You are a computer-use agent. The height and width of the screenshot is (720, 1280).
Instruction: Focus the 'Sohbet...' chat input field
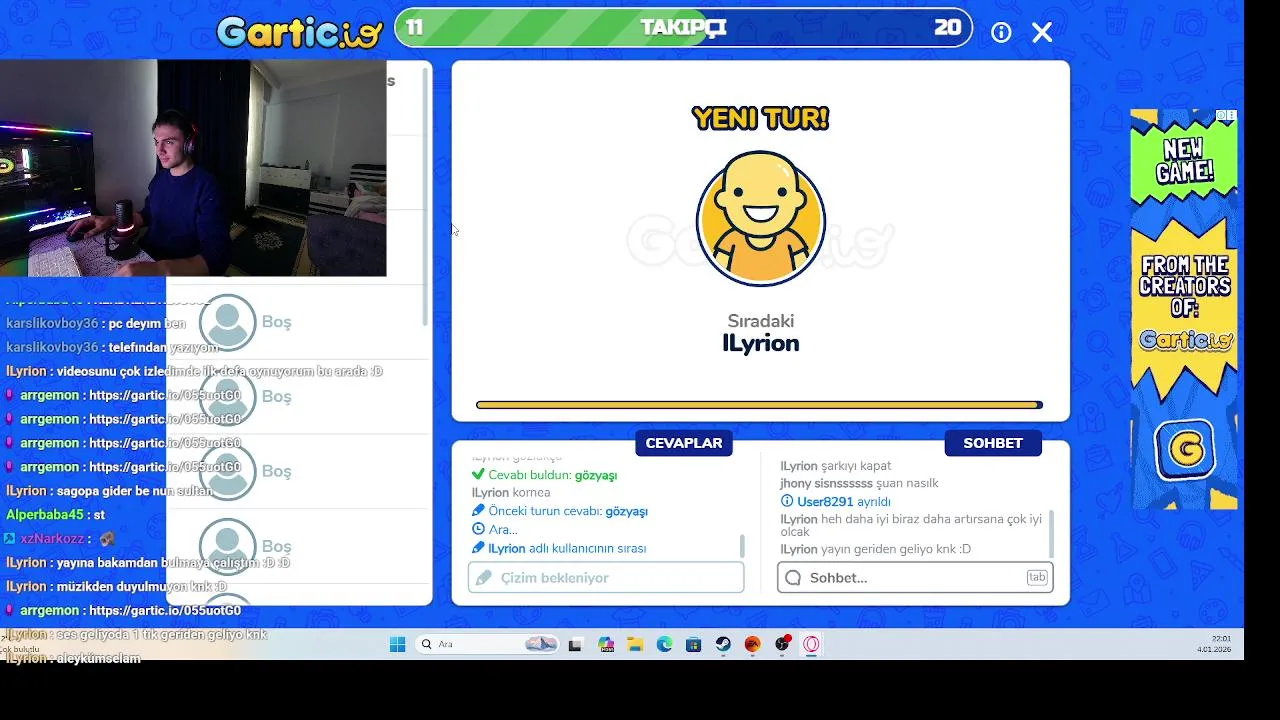915,578
